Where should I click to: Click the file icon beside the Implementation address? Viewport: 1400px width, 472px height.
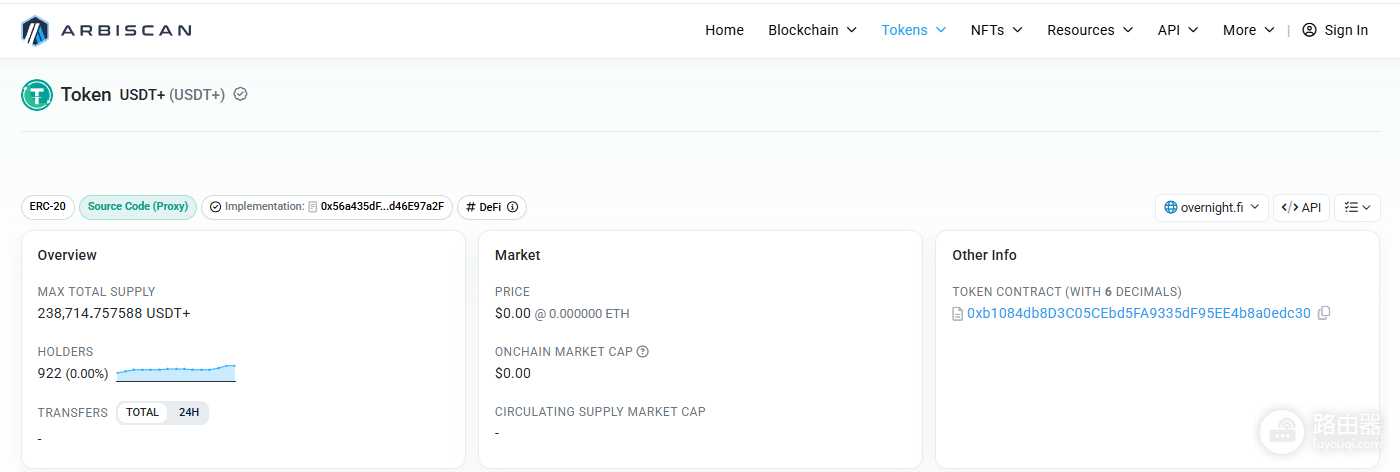313,207
